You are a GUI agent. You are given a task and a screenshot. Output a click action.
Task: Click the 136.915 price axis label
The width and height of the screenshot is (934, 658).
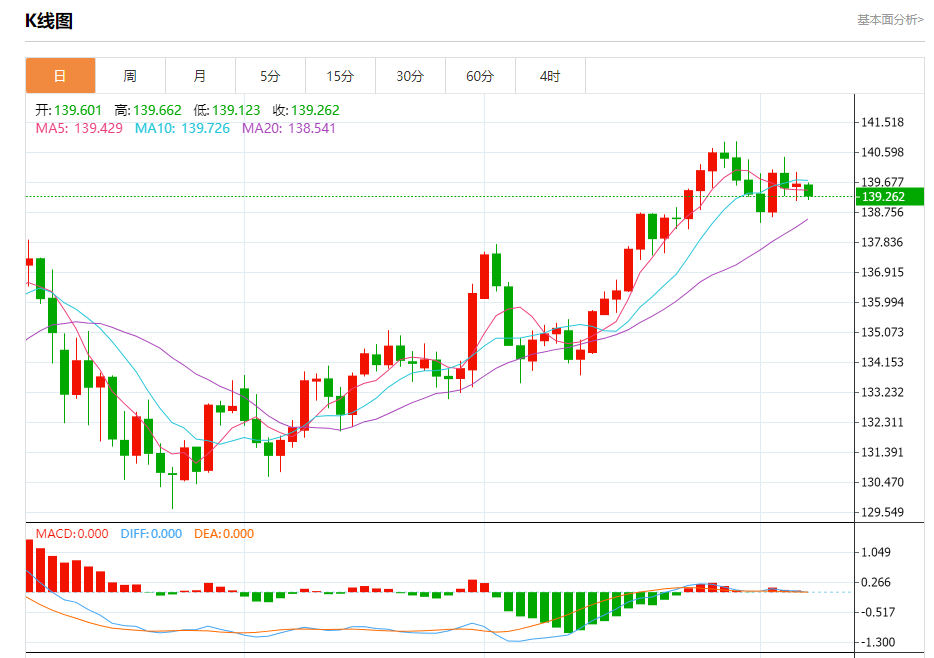[883, 272]
